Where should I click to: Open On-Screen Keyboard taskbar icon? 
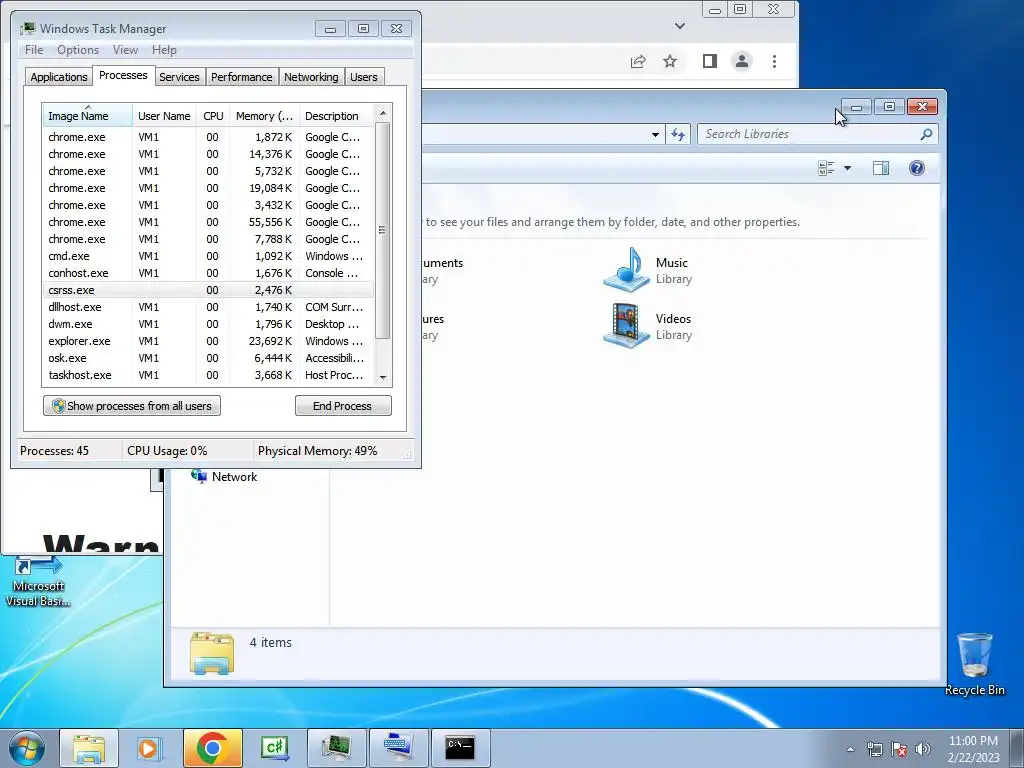tap(398, 748)
